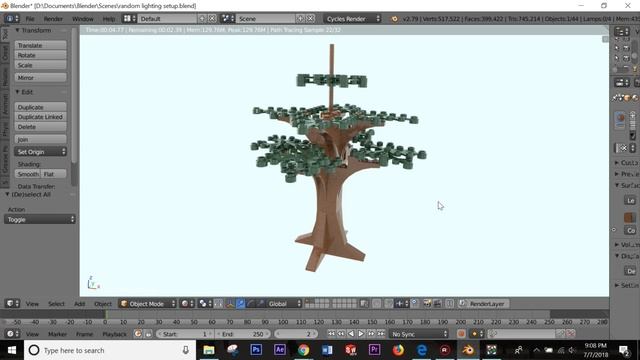
Task: Open the File menu
Action: [x=30, y=19]
